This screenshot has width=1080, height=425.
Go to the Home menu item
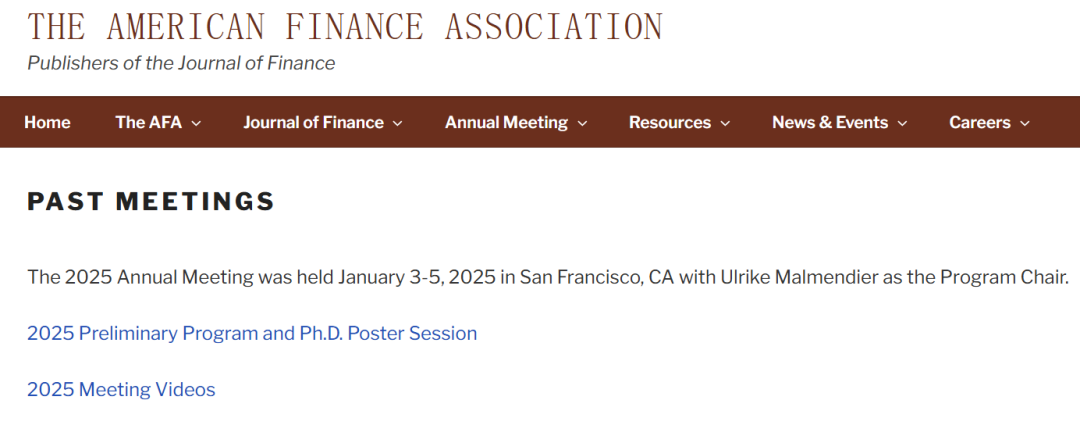pyautogui.click(x=47, y=122)
